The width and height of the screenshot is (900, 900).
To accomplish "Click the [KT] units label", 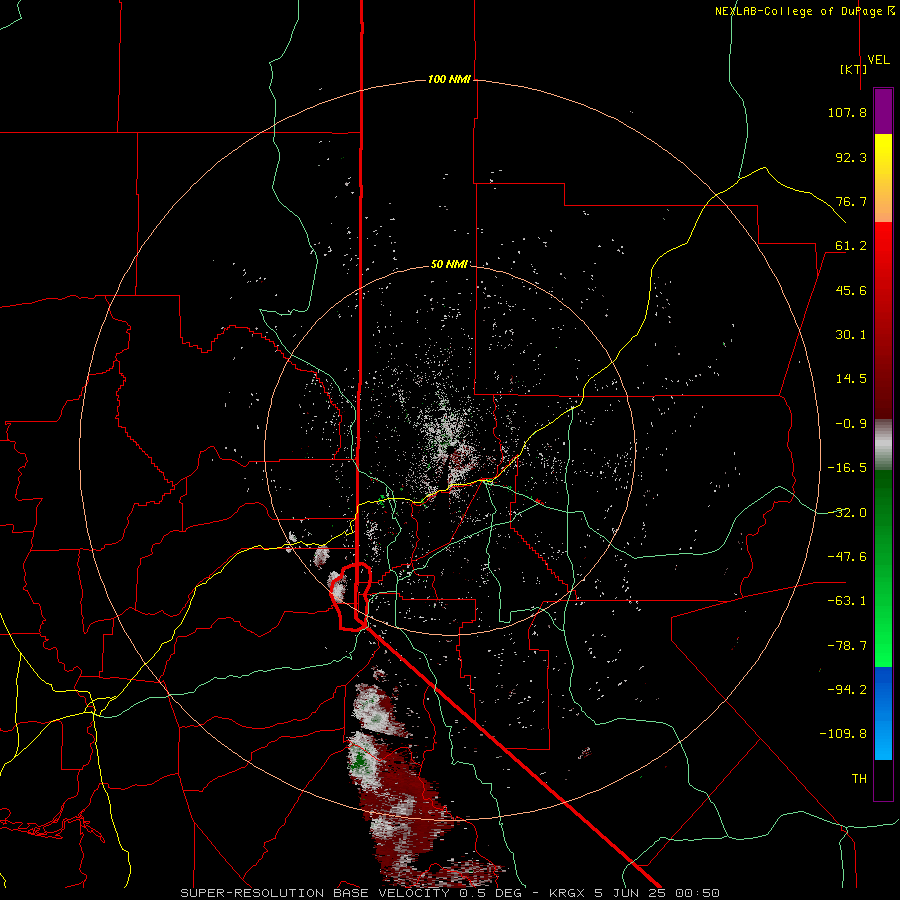I will point(854,69).
